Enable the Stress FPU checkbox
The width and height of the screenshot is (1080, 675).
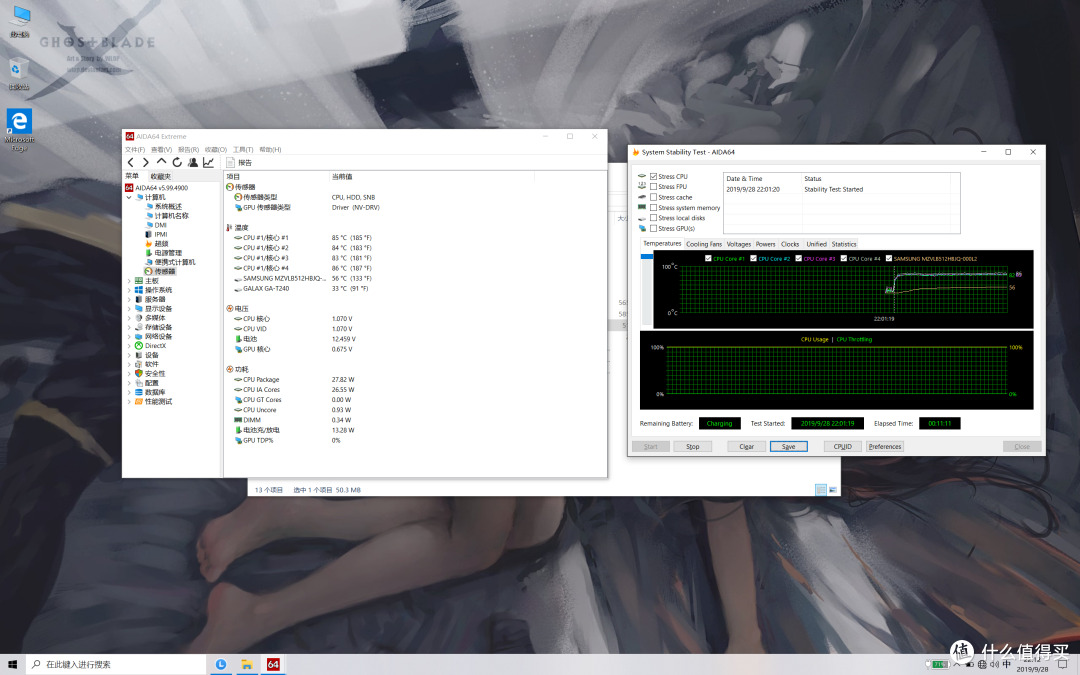tap(653, 187)
